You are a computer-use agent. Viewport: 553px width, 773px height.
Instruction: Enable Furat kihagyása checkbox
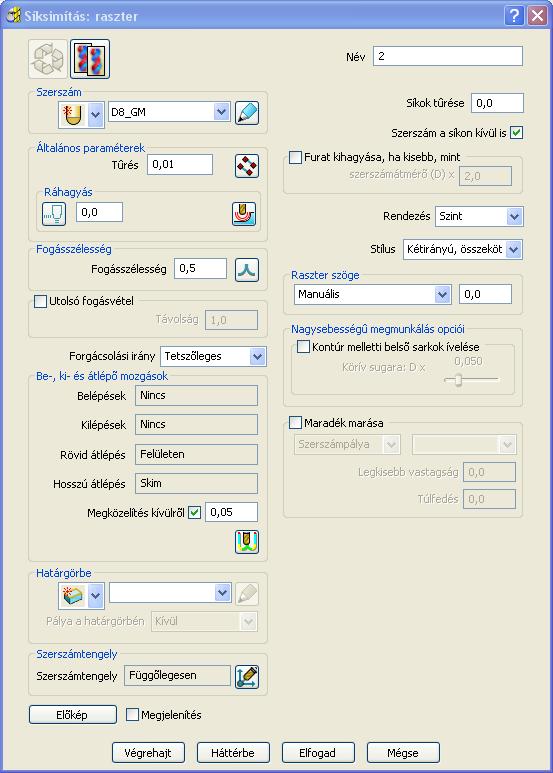point(295,157)
